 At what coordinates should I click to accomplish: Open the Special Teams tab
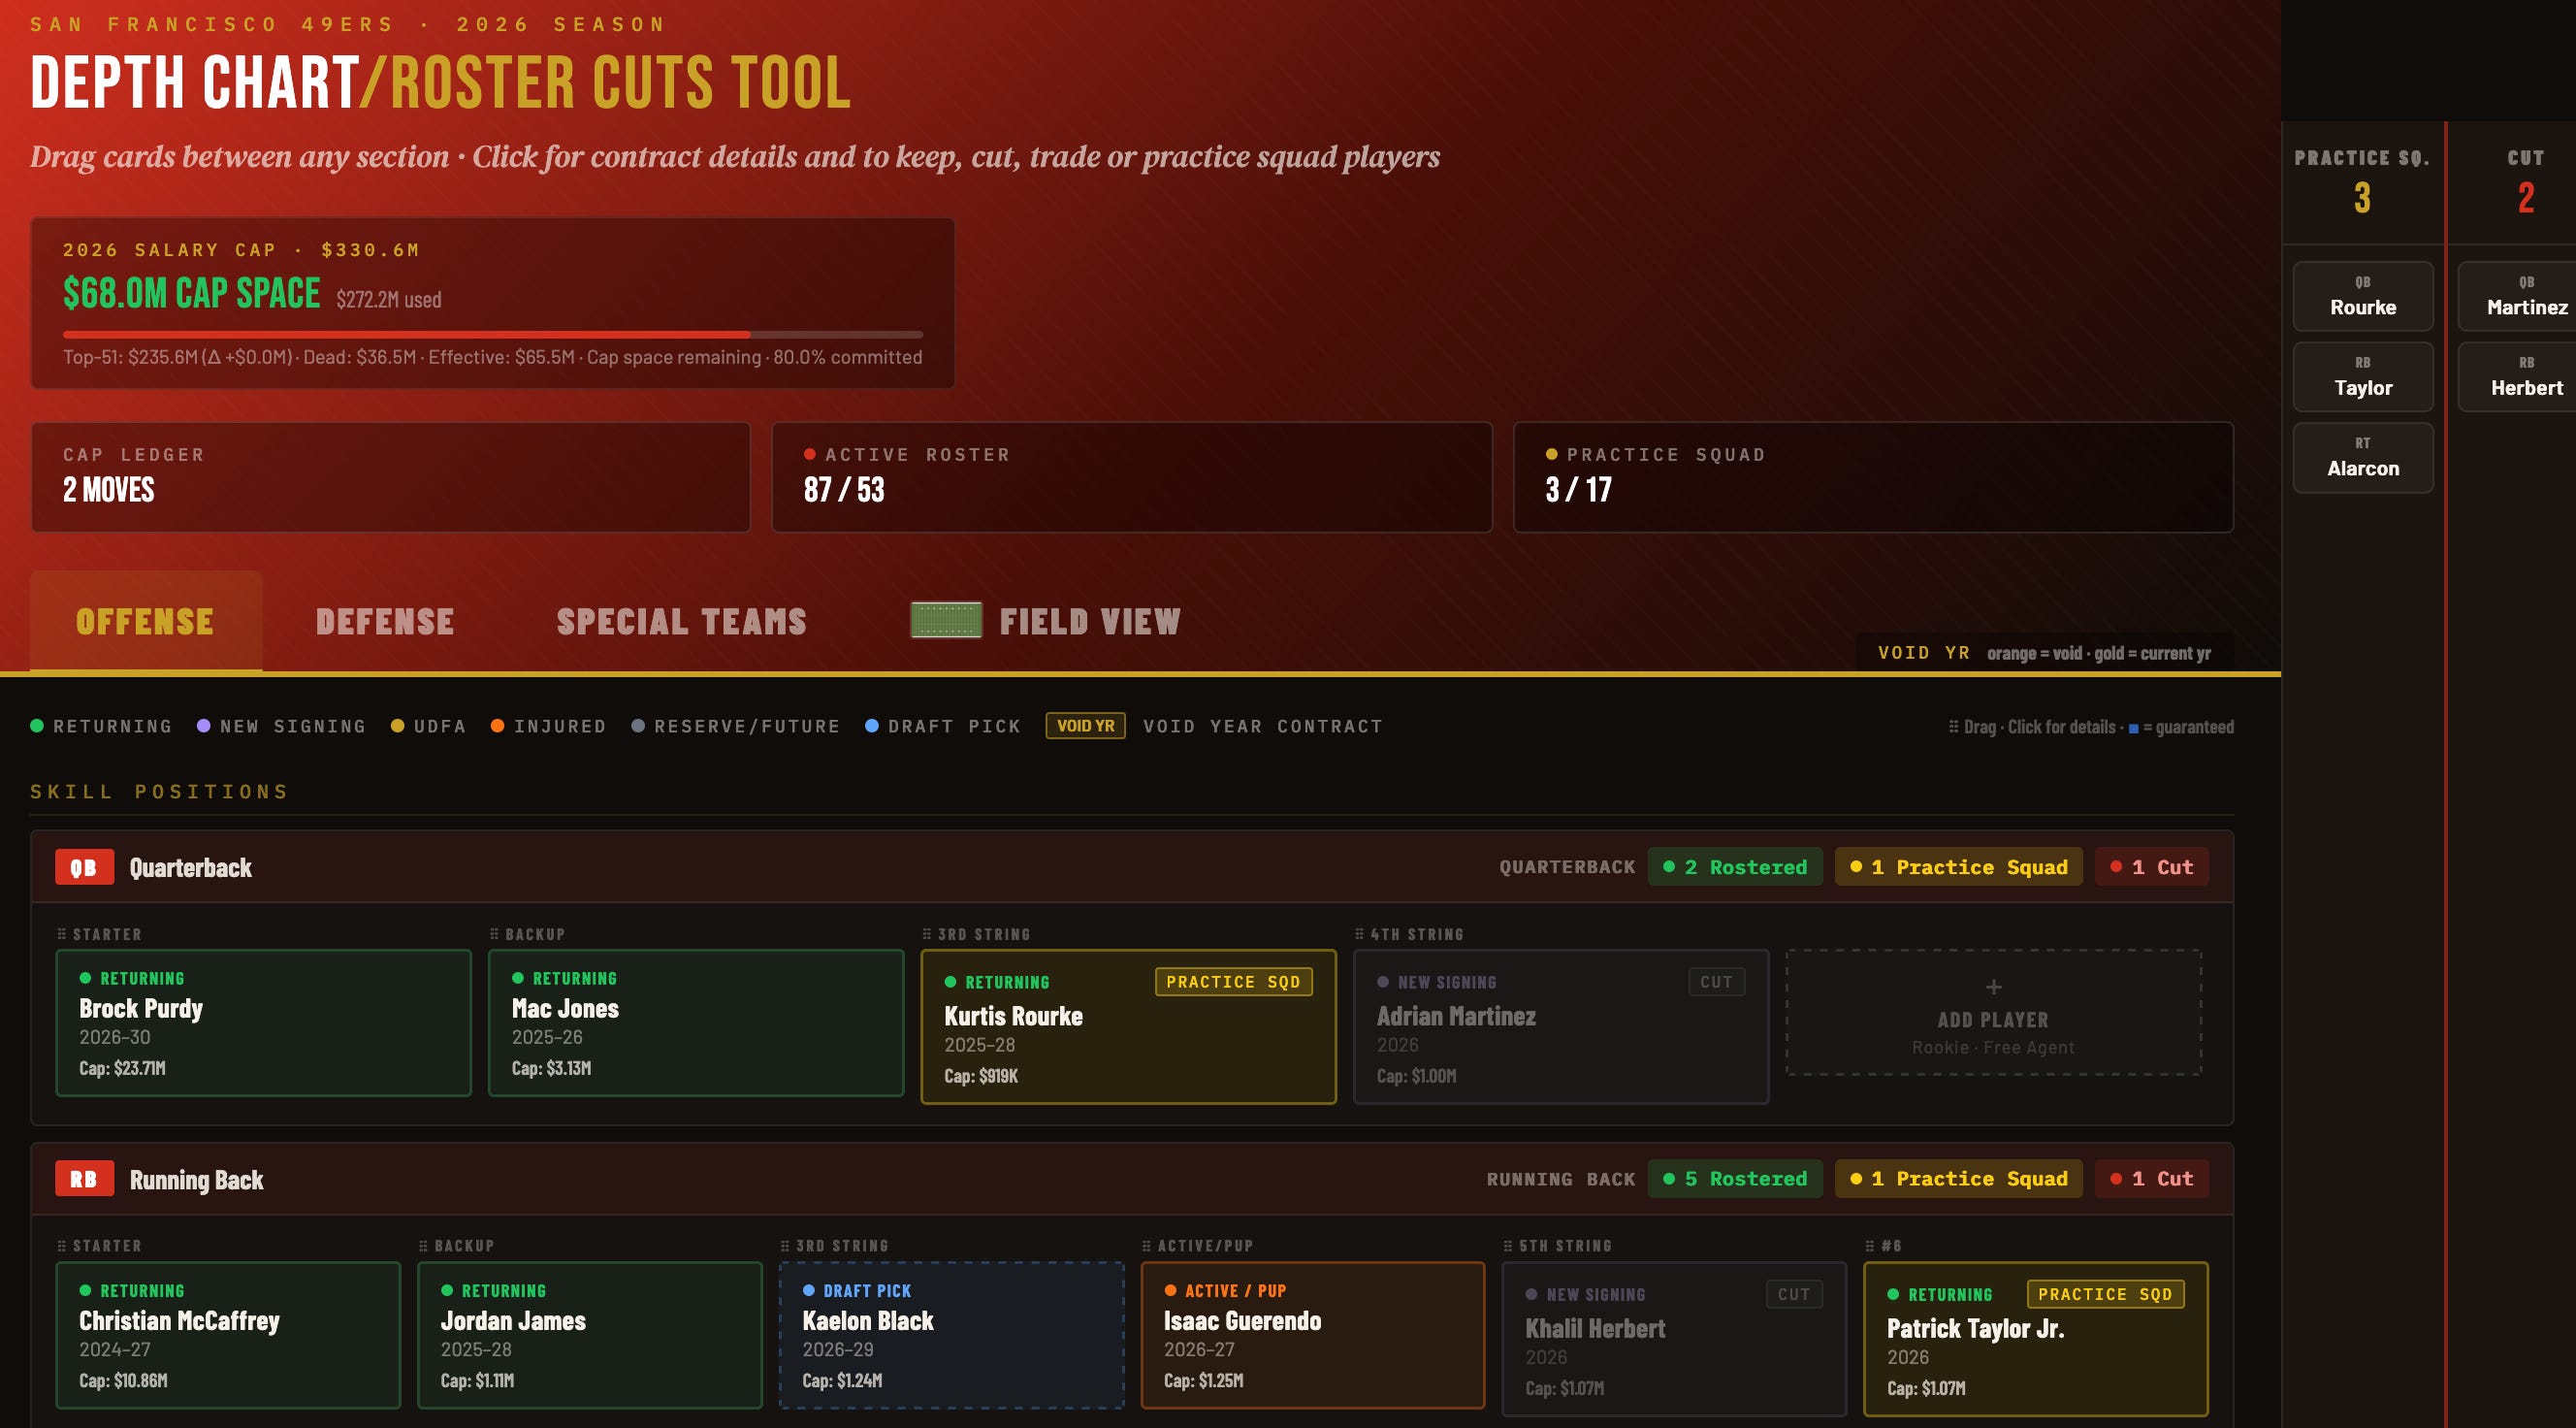[681, 621]
